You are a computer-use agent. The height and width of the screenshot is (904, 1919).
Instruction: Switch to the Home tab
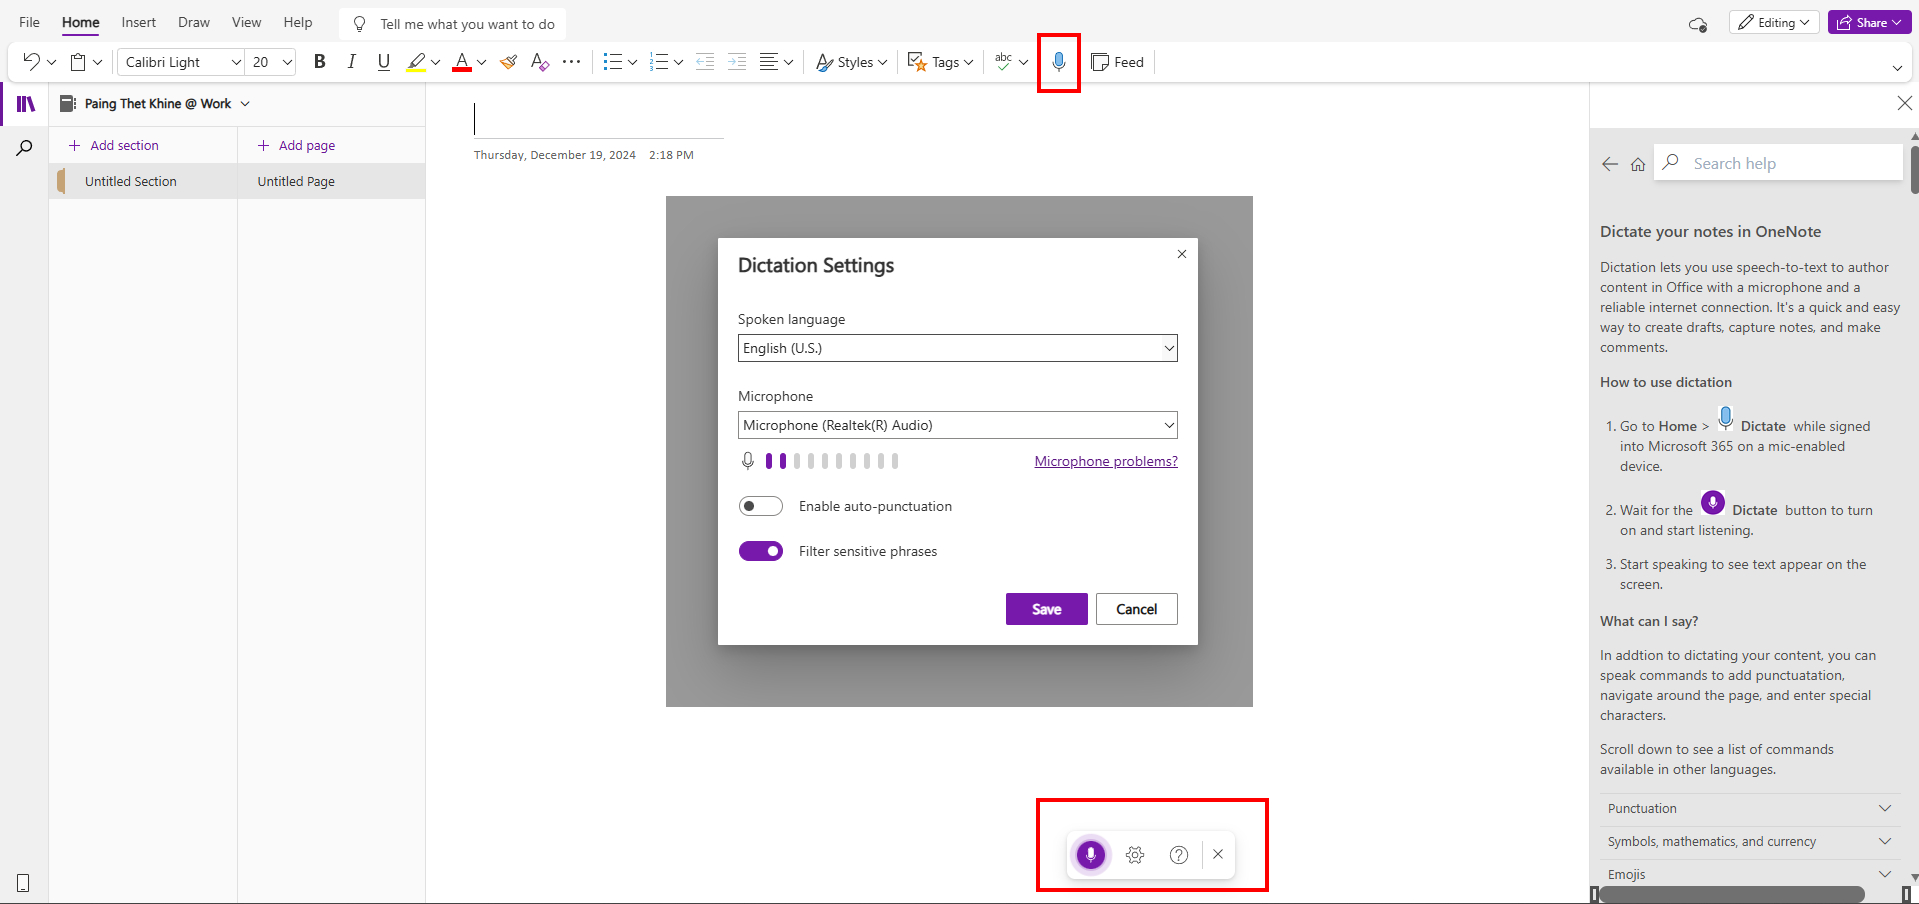coord(81,22)
